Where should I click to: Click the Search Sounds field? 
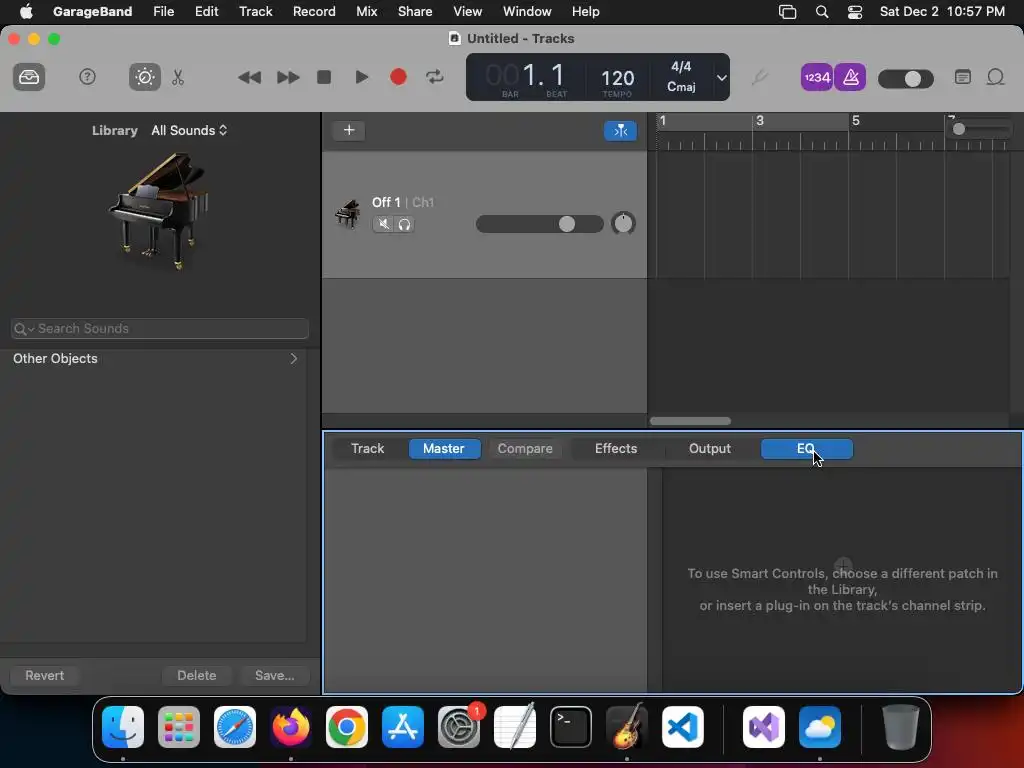point(160,328)
